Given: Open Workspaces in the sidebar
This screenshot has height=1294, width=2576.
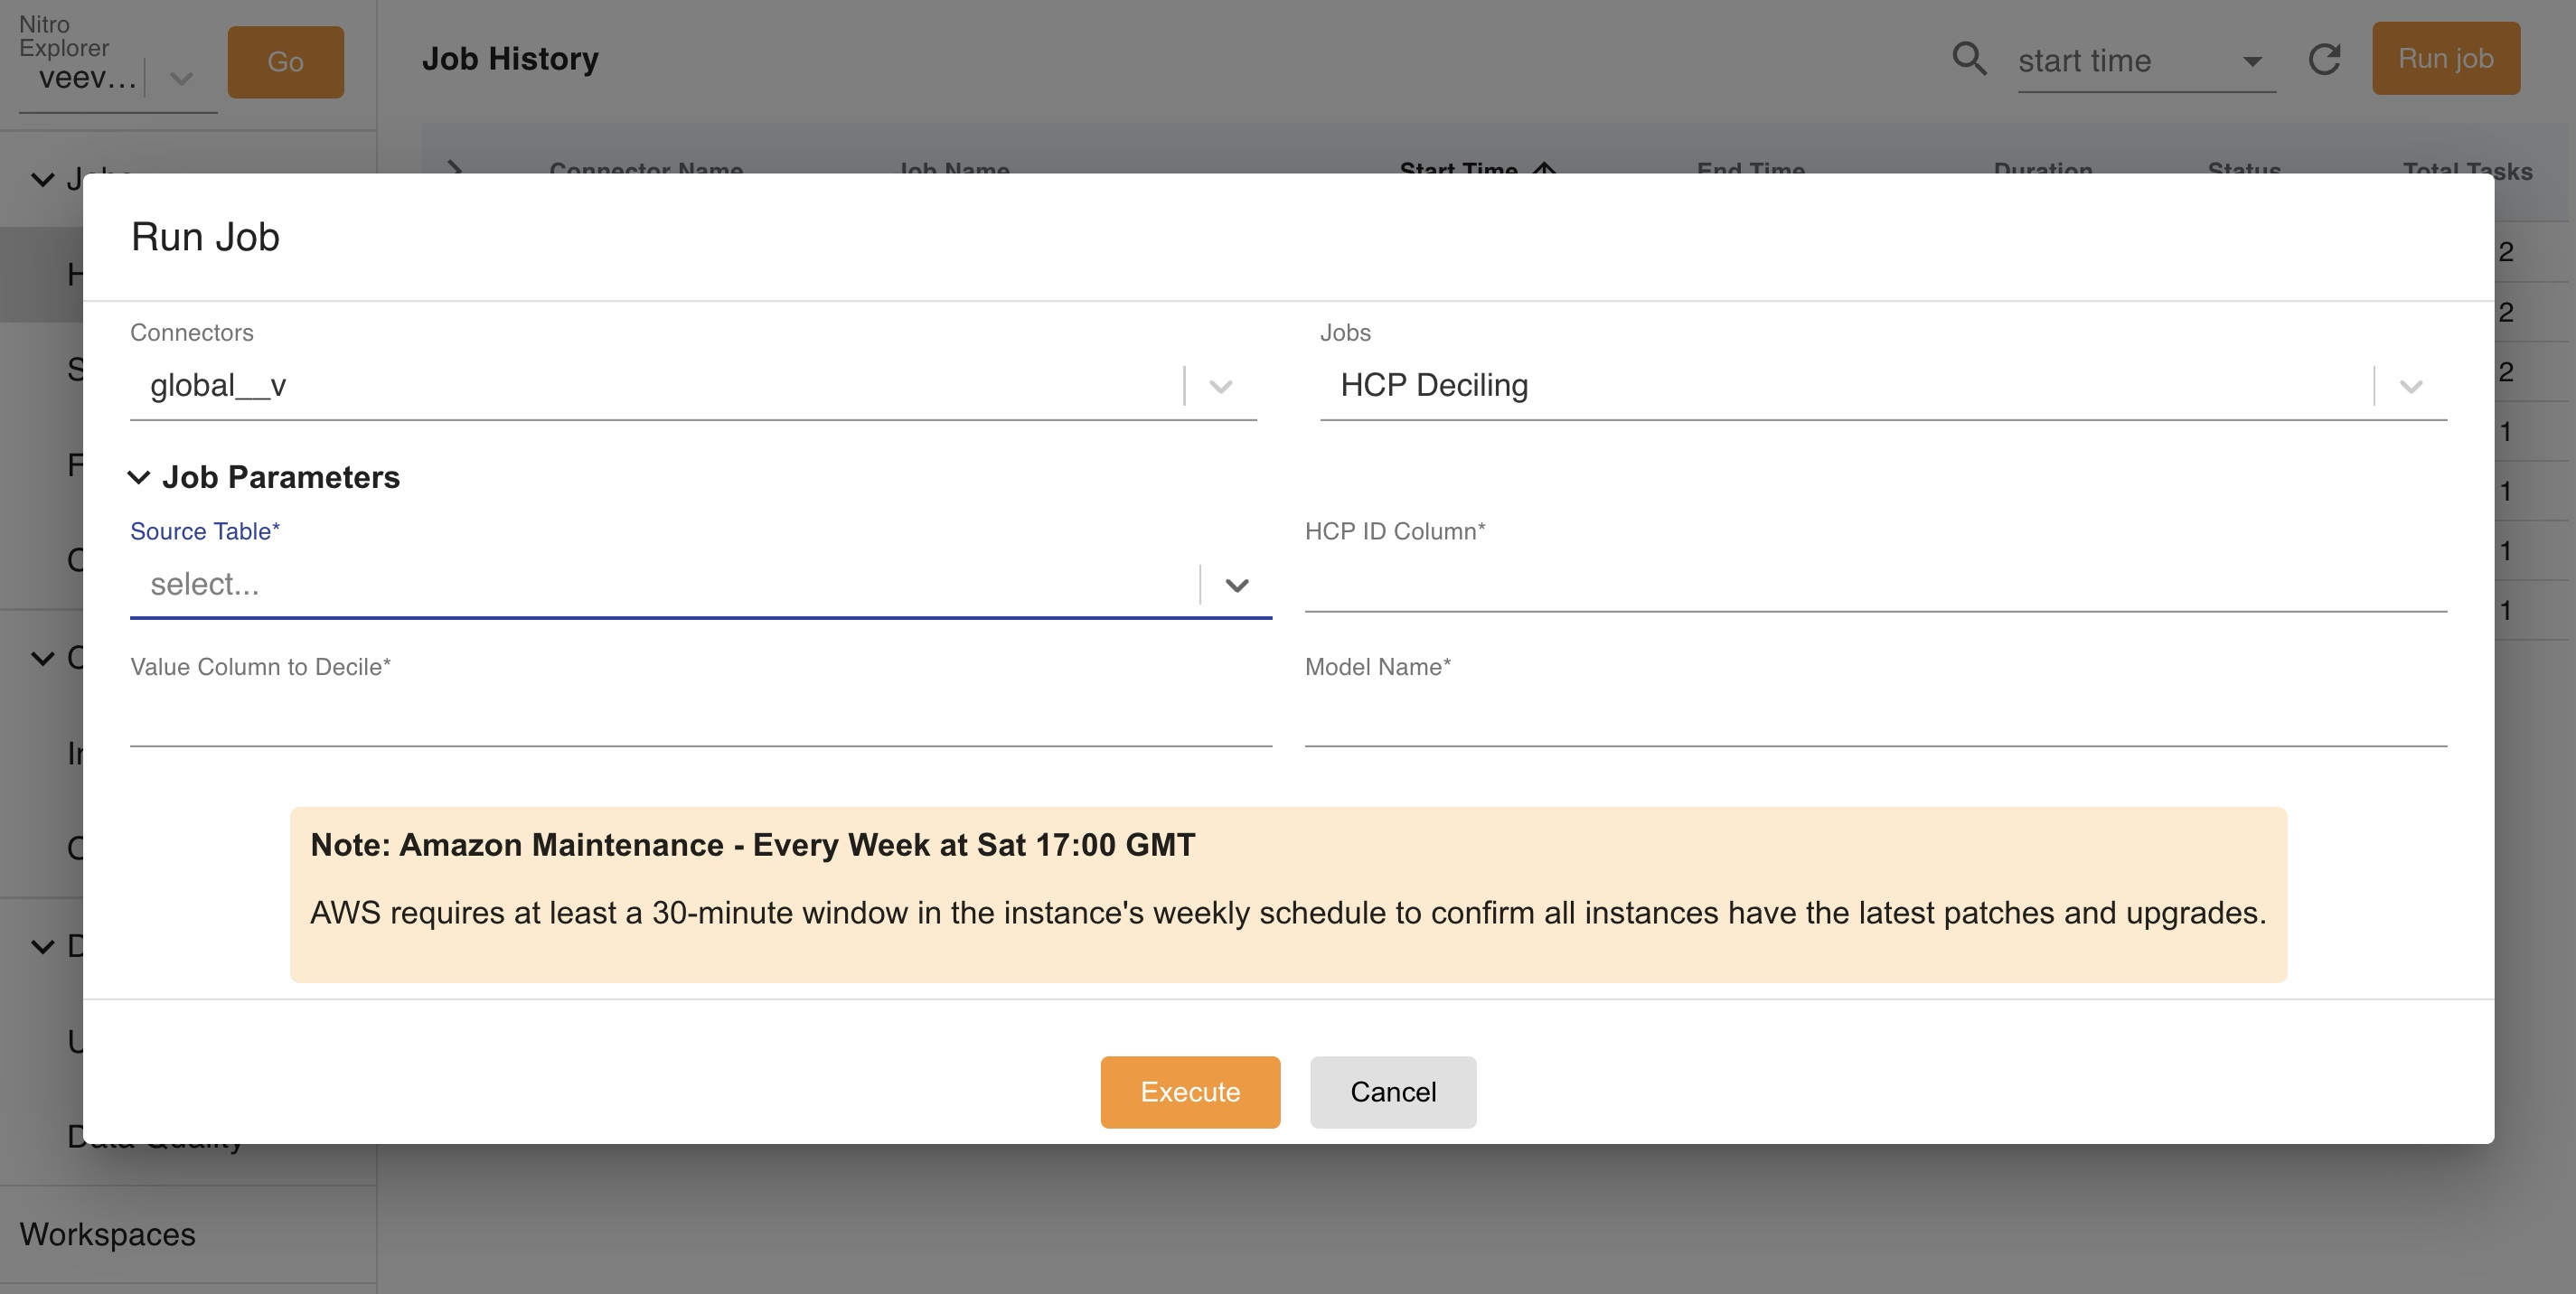Looking at the screenshot, I should click(x=108, y=1234).
